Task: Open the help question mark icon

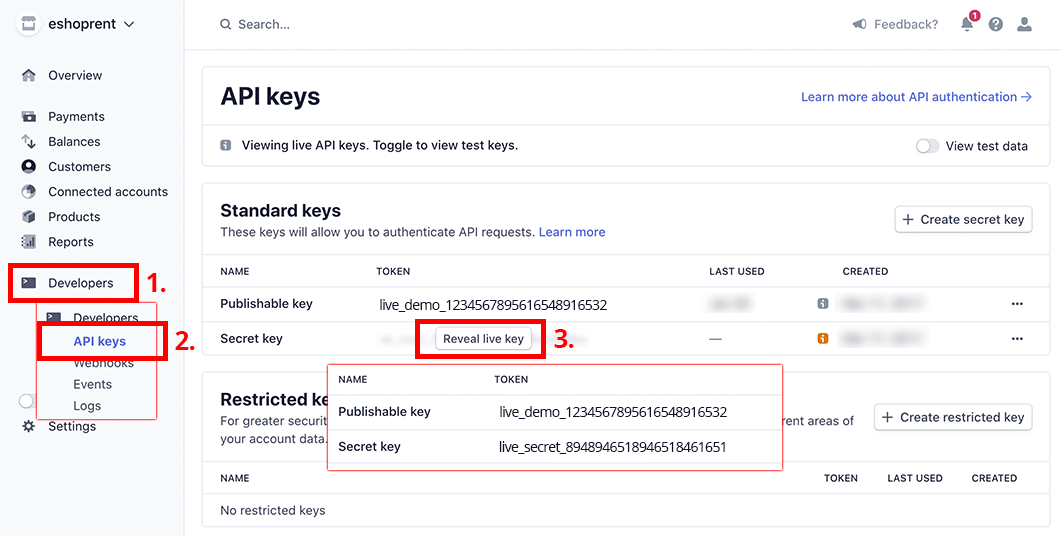Action: pyautogui.click(x=995, y=24)
